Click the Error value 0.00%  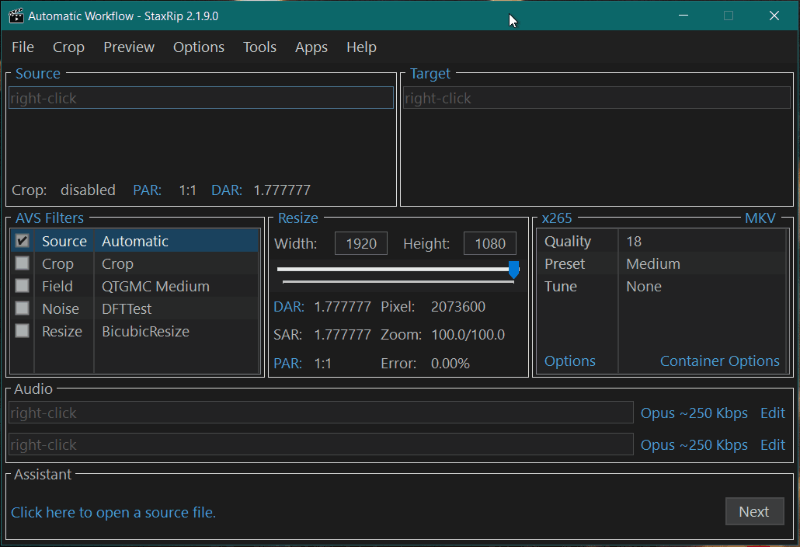pyautogui.click(x=450, y=363)
